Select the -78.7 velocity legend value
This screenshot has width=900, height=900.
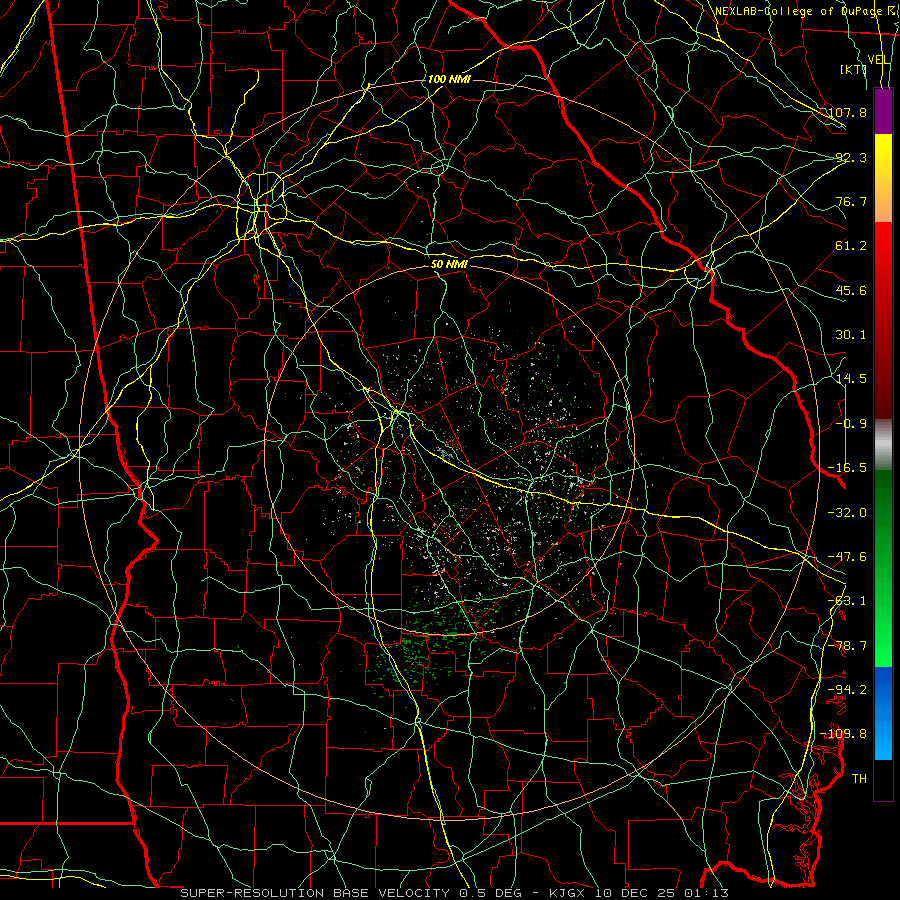point(847,646)
